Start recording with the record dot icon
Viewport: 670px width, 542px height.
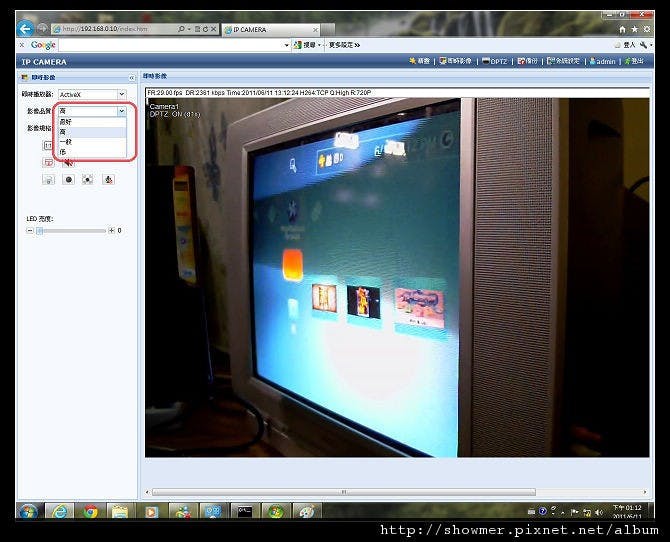(68, 180)
